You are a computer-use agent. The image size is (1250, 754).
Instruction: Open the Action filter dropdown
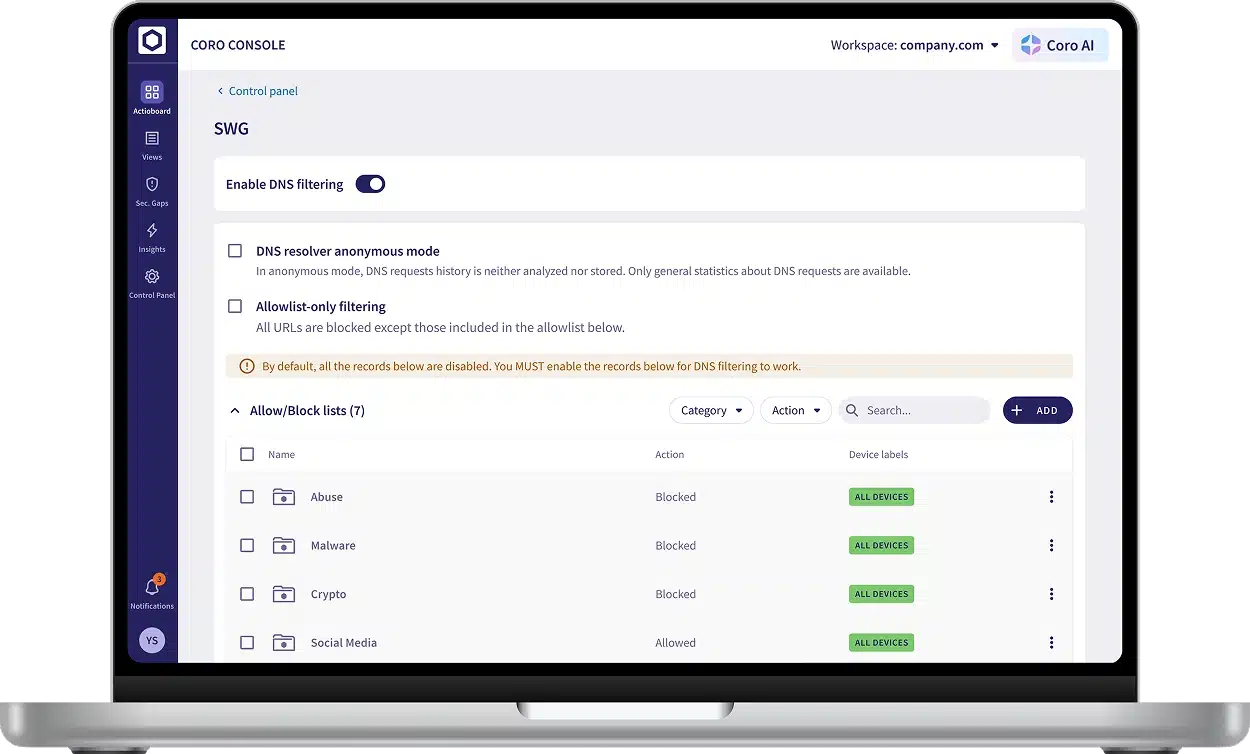click(x=795, y=410)
